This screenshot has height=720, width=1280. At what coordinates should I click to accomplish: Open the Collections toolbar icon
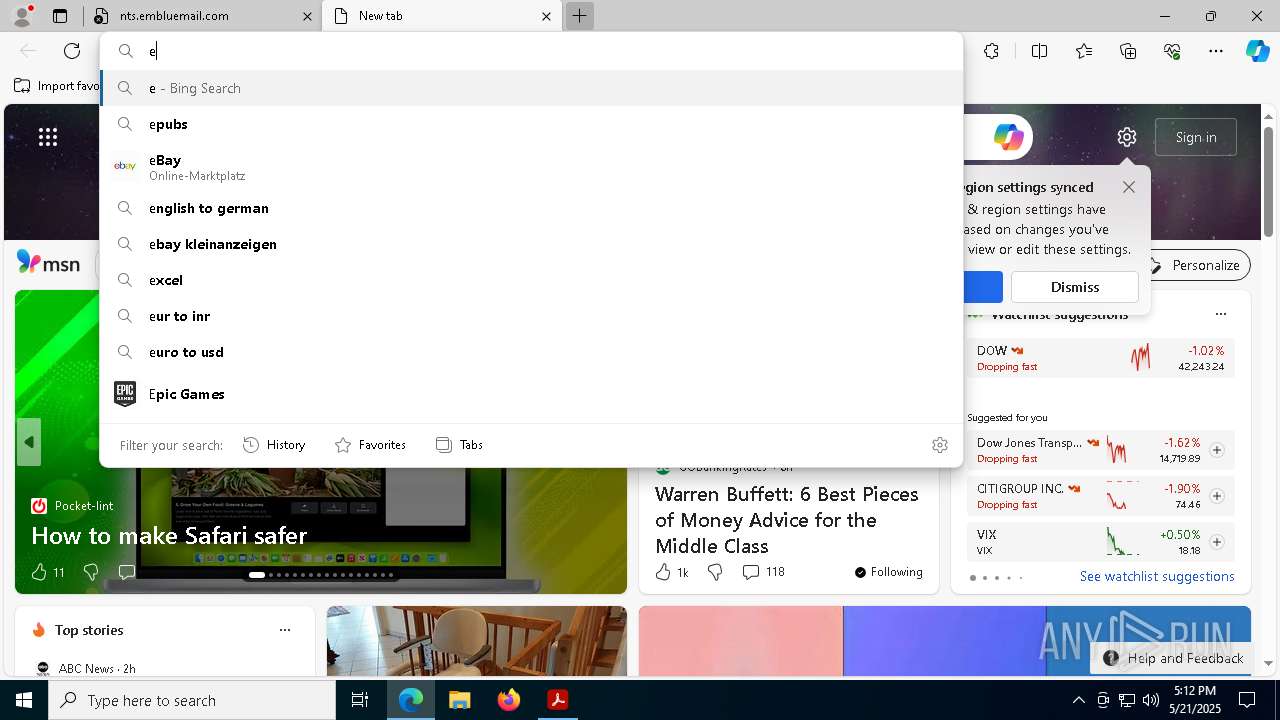(1128, 51)
